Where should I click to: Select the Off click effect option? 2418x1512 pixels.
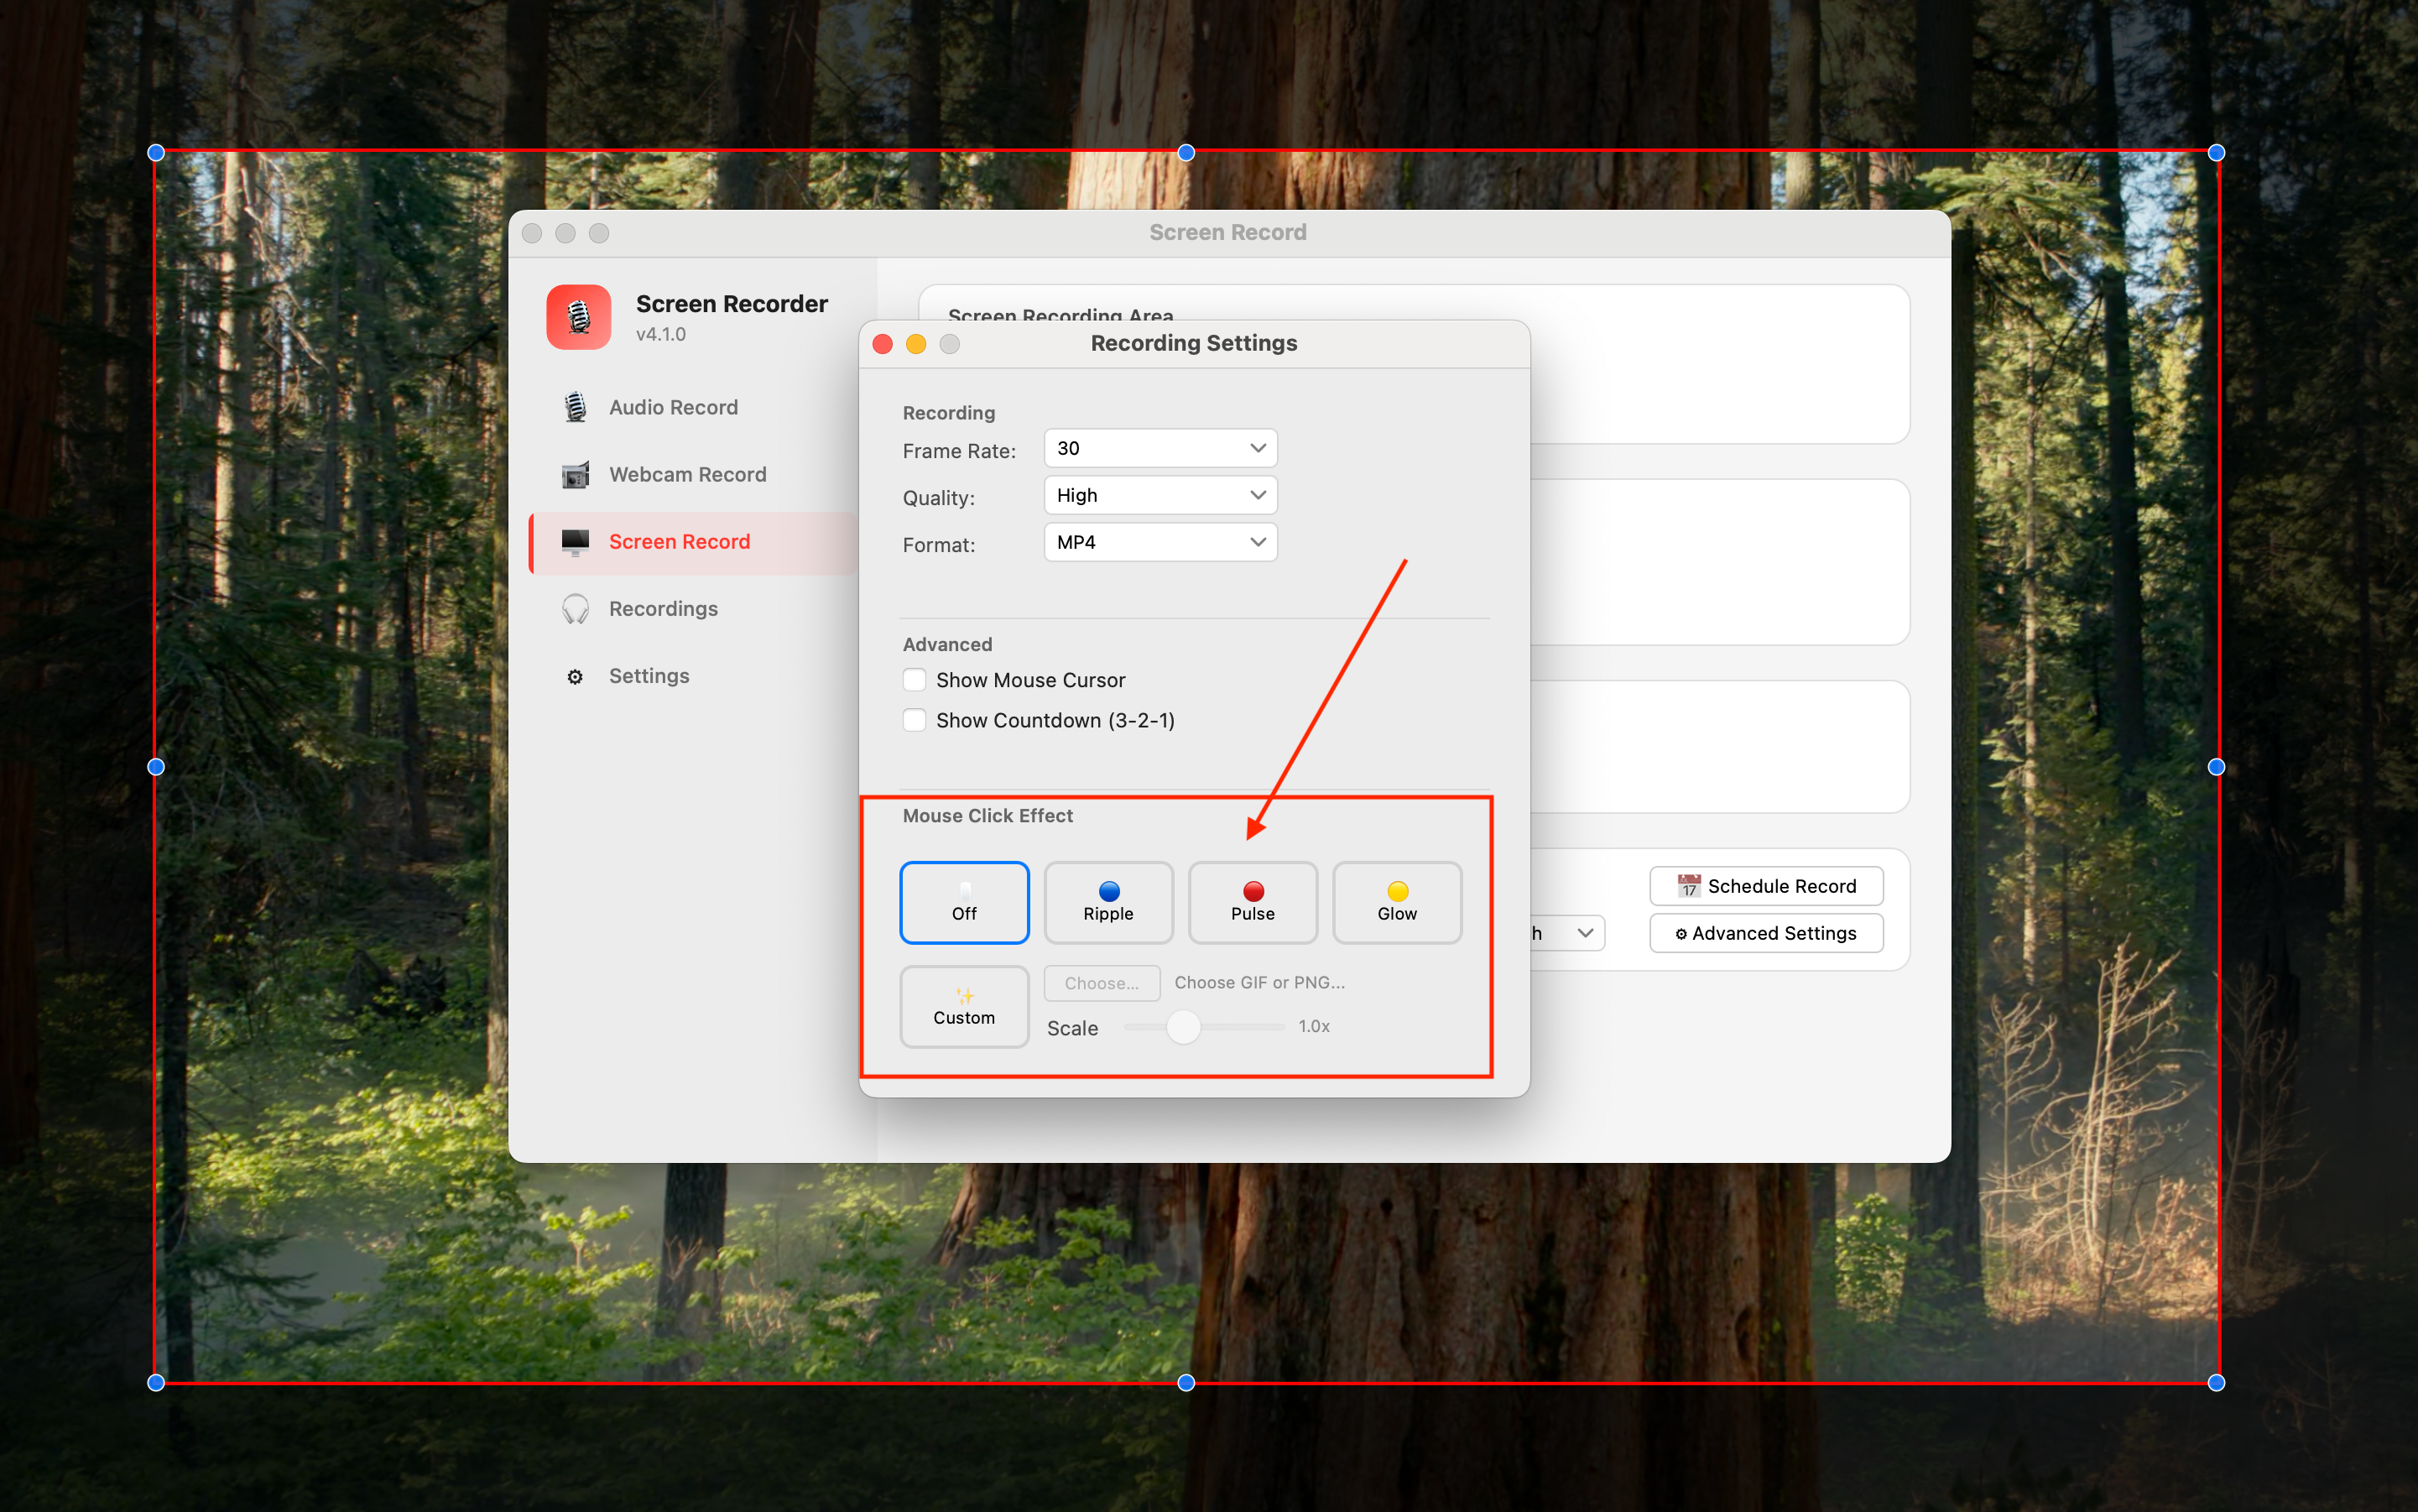[964, 902]
